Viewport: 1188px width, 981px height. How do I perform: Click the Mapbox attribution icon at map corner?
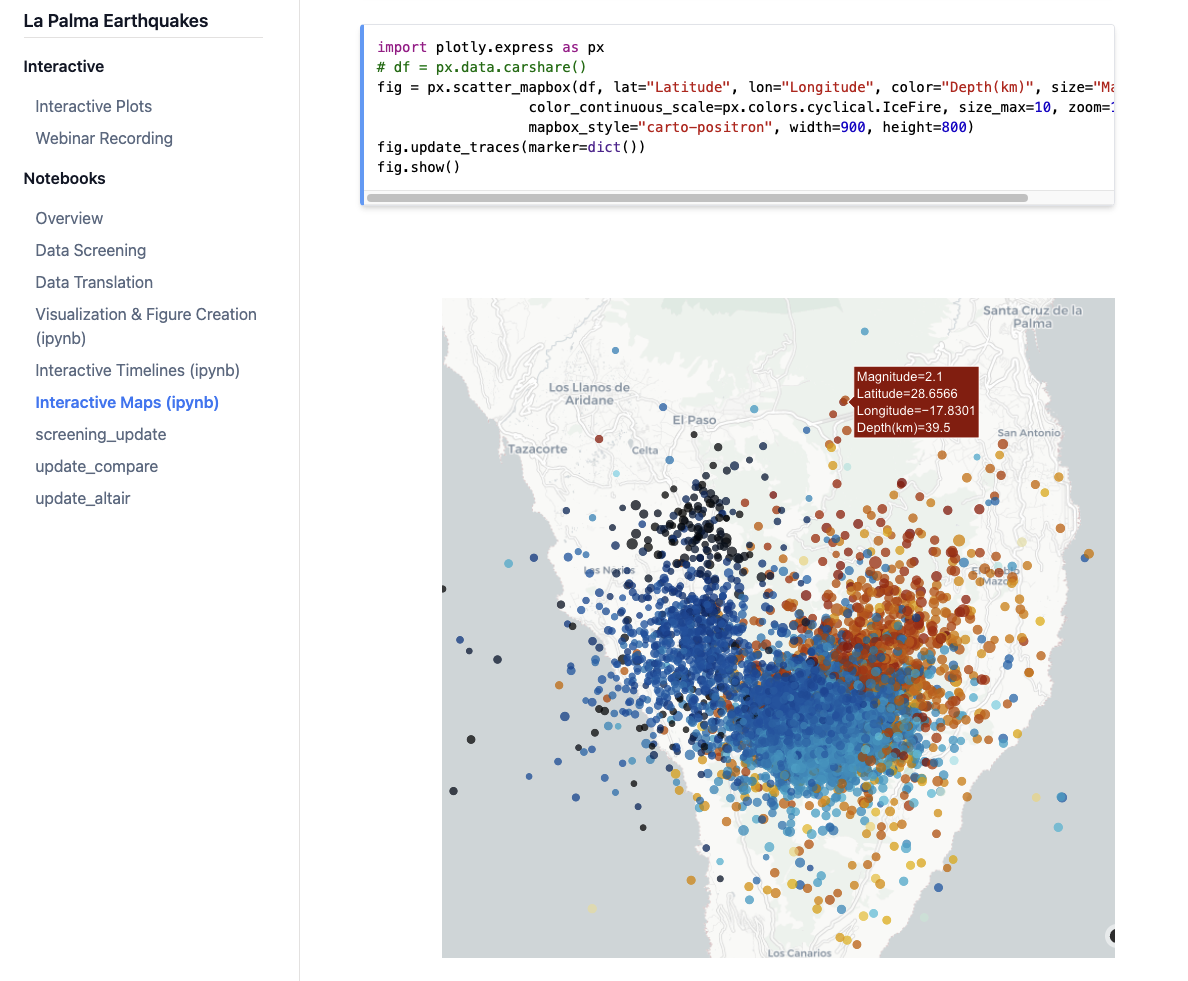point(1111,935)
